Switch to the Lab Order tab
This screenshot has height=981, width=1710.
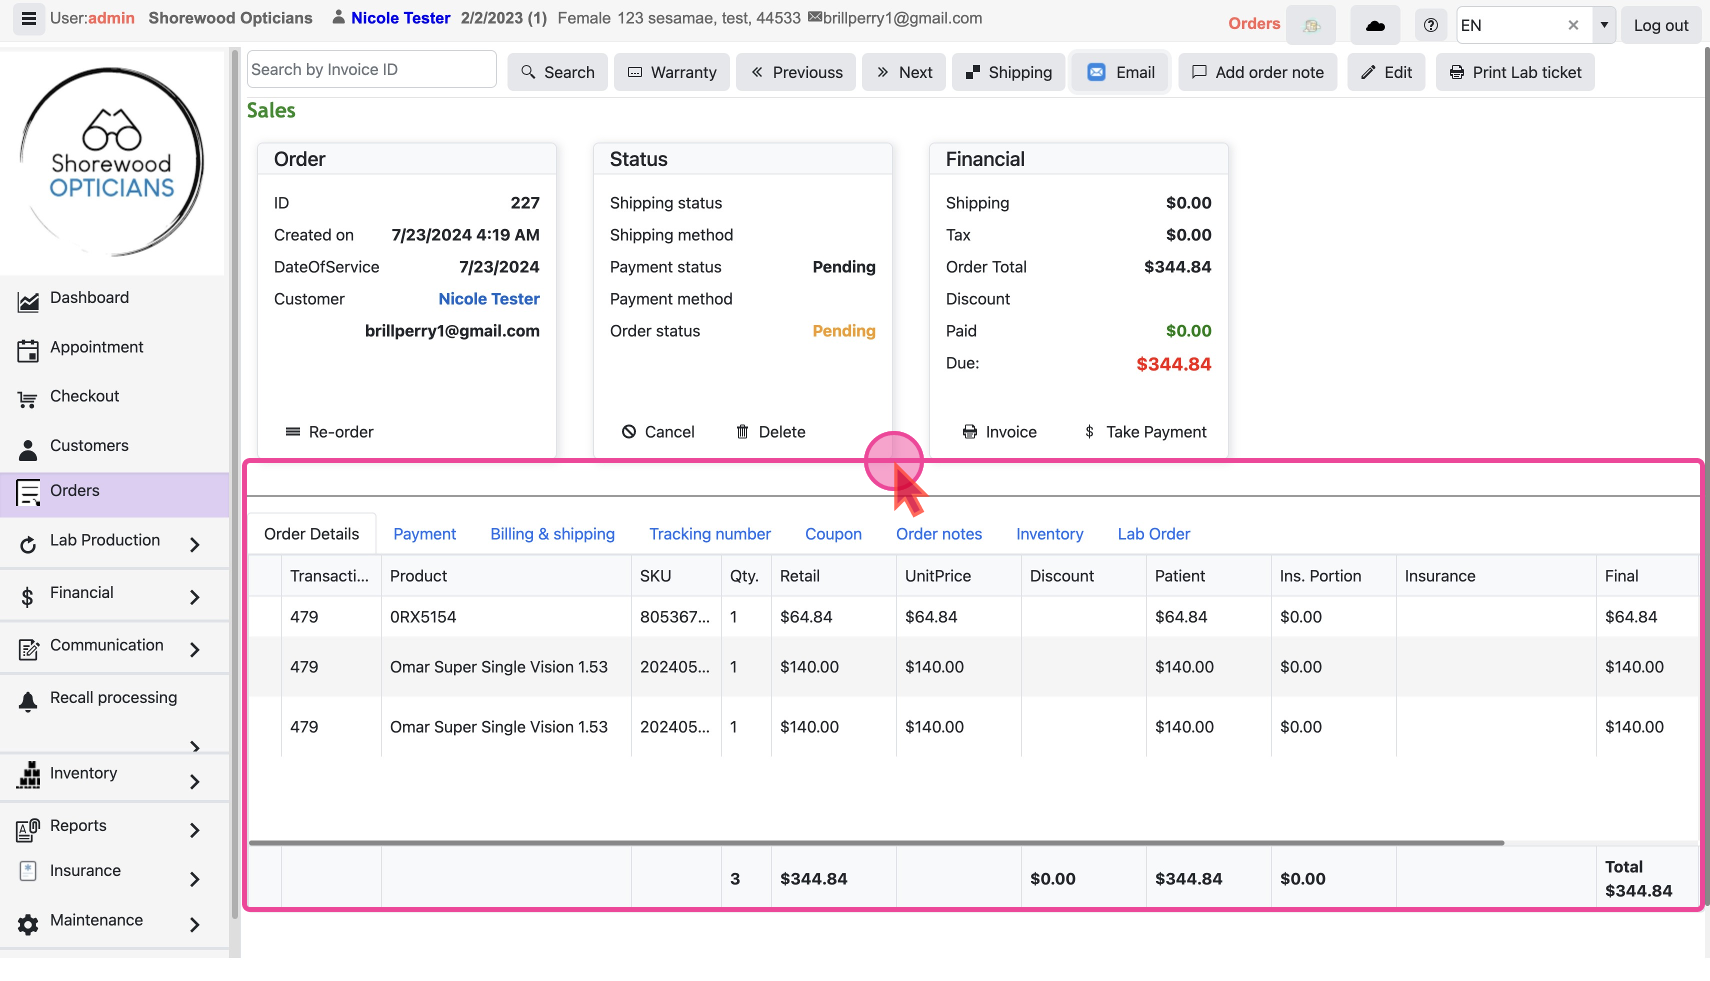click(x=1153, y=534)
